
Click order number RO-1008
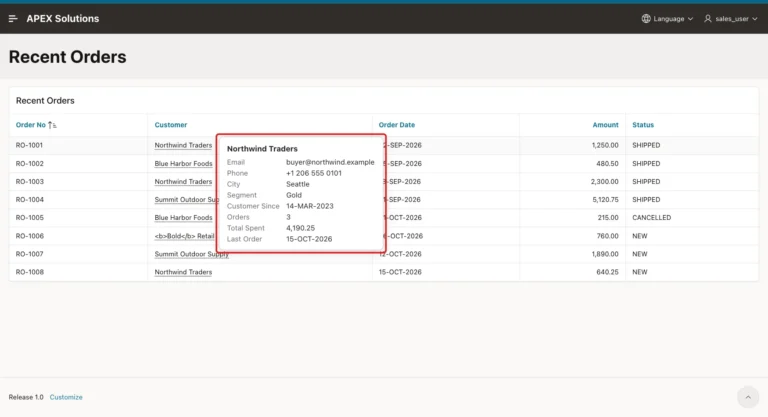(x=29, y=272)
